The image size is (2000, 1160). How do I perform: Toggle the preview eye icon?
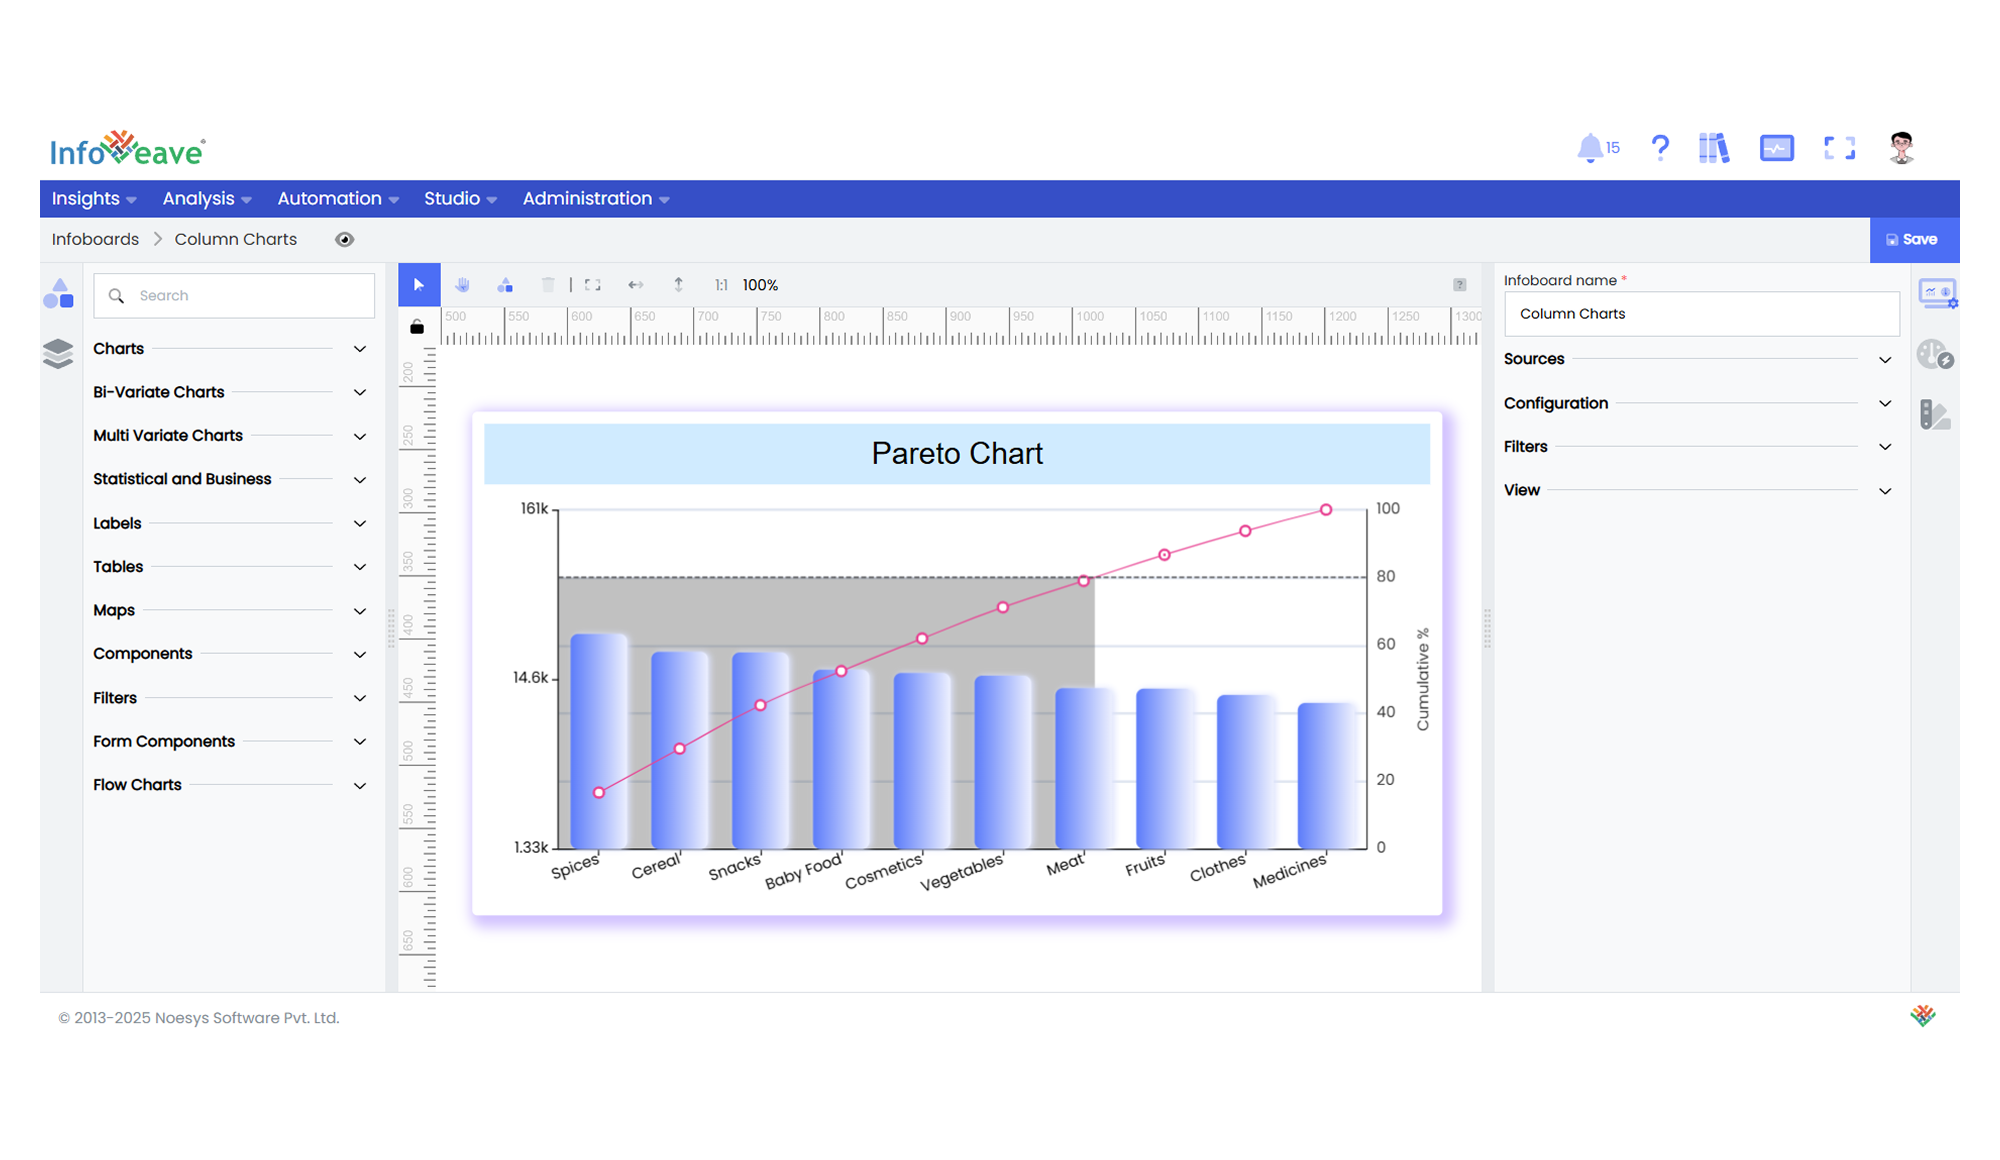click(x=345, y=239)
